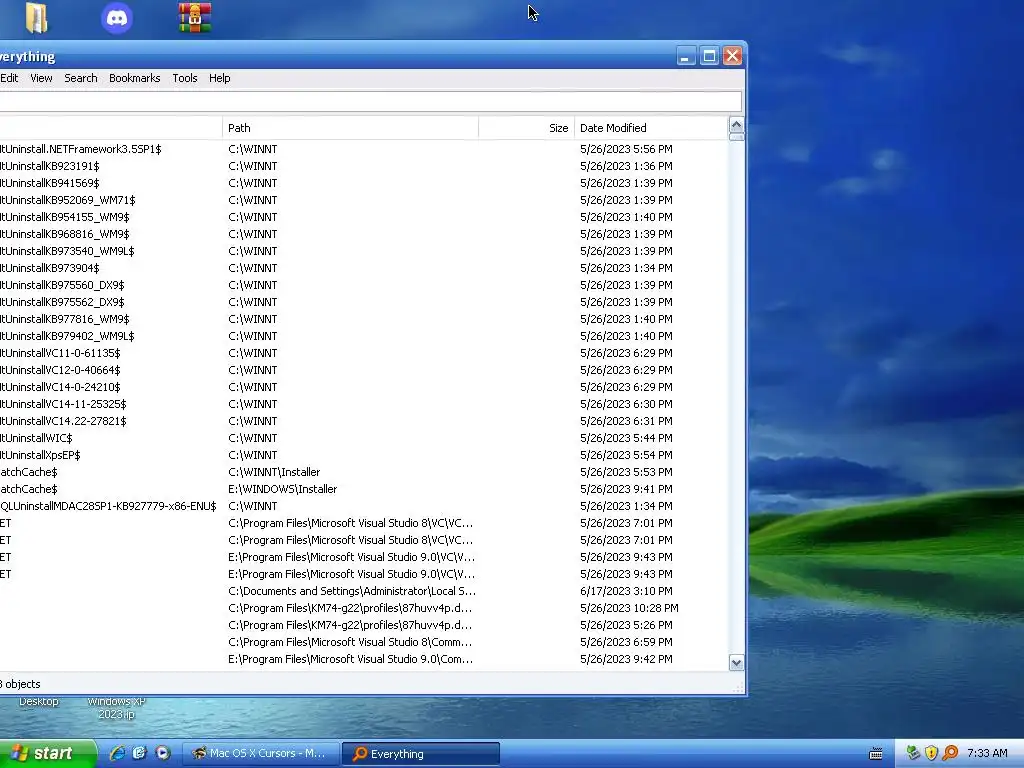Open the Tools menu

(x=185, y=78)
